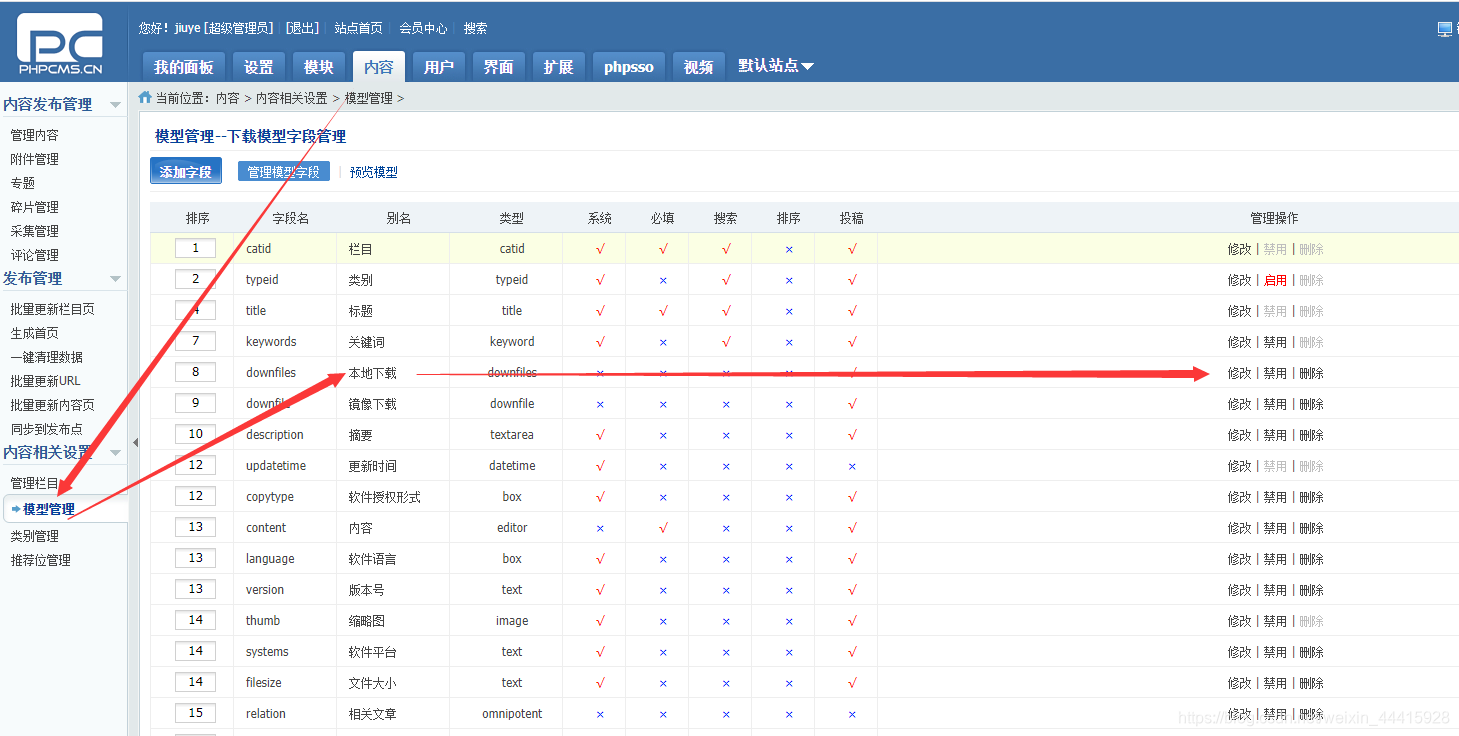The image size is (1459, 736).
Task: Collapse the left sidebar with the arrow handle
Action: click(135, 442)
